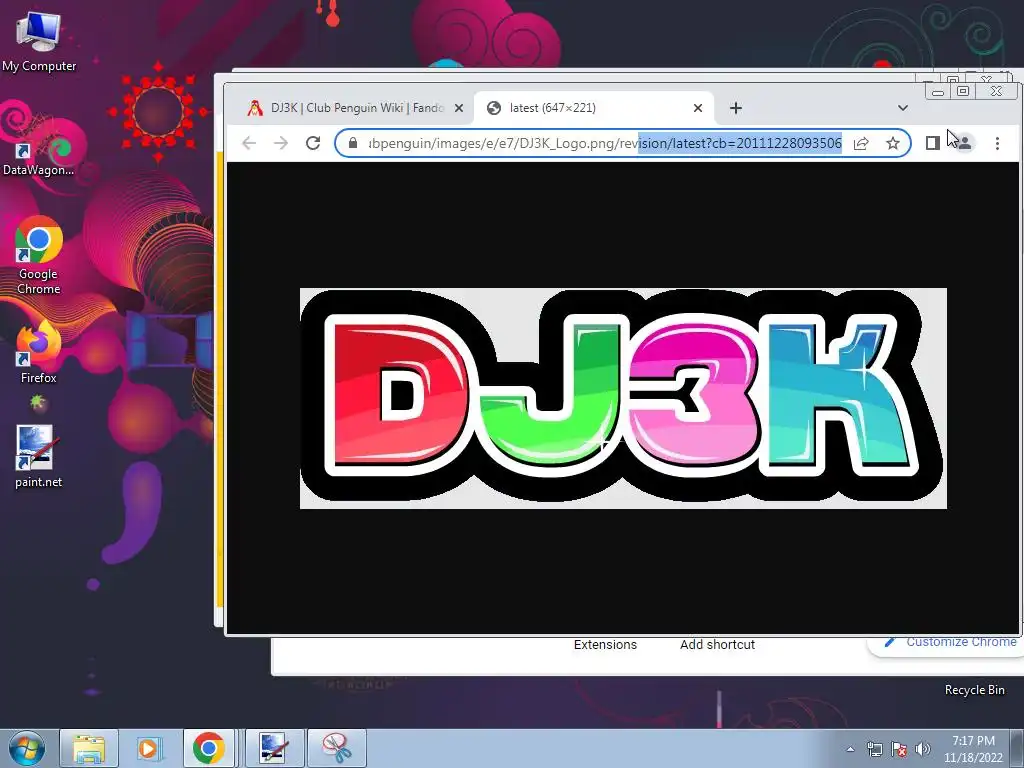This screenshot has width=1024, height=768.
Task: Bookmark this page with the star
Action: [893, 143]
